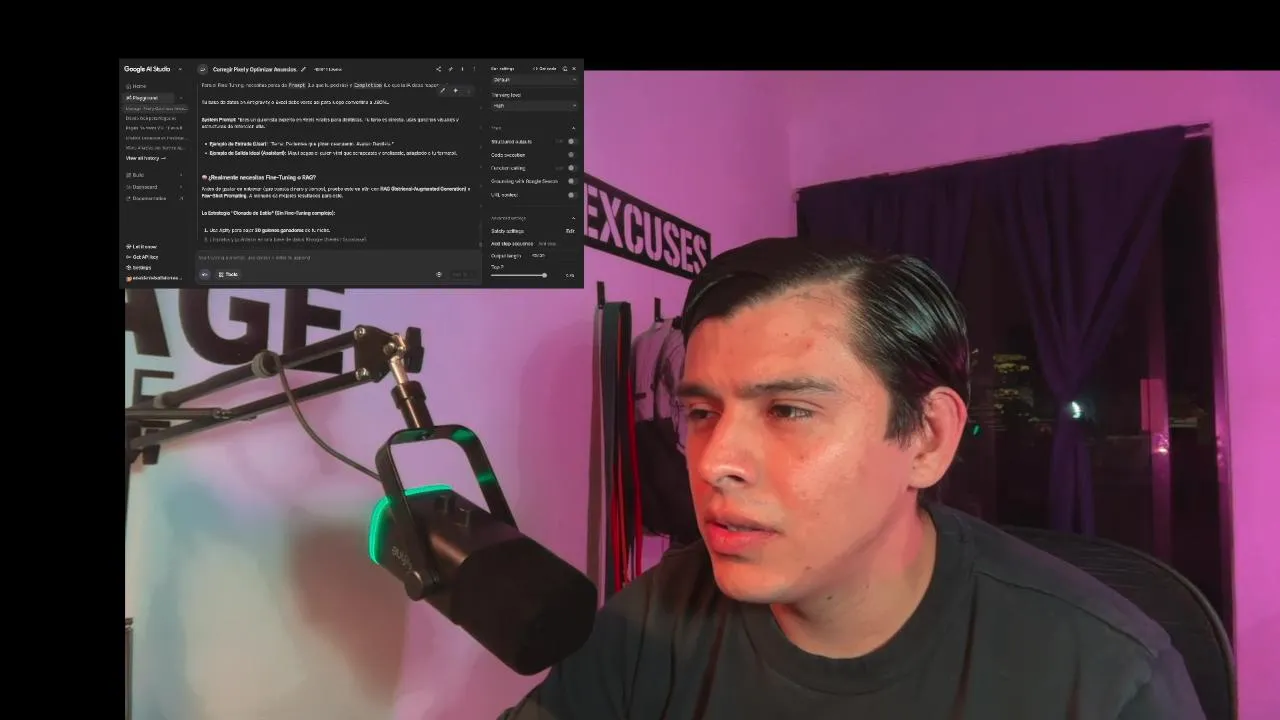Click the Run button

point(461,274)
